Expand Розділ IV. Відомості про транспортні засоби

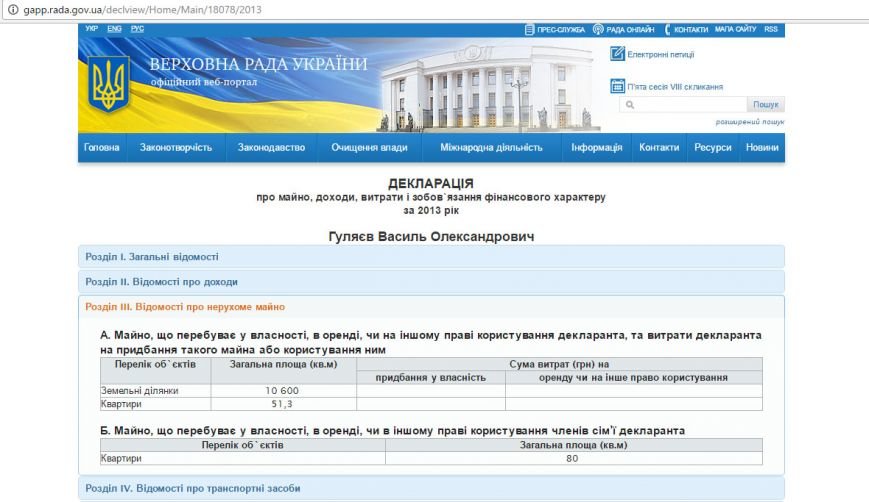coord(431,488)
